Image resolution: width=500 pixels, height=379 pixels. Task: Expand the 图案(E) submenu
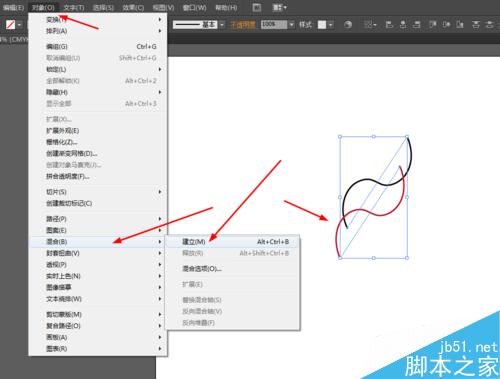pyautogui.click(x=98, y=230)
